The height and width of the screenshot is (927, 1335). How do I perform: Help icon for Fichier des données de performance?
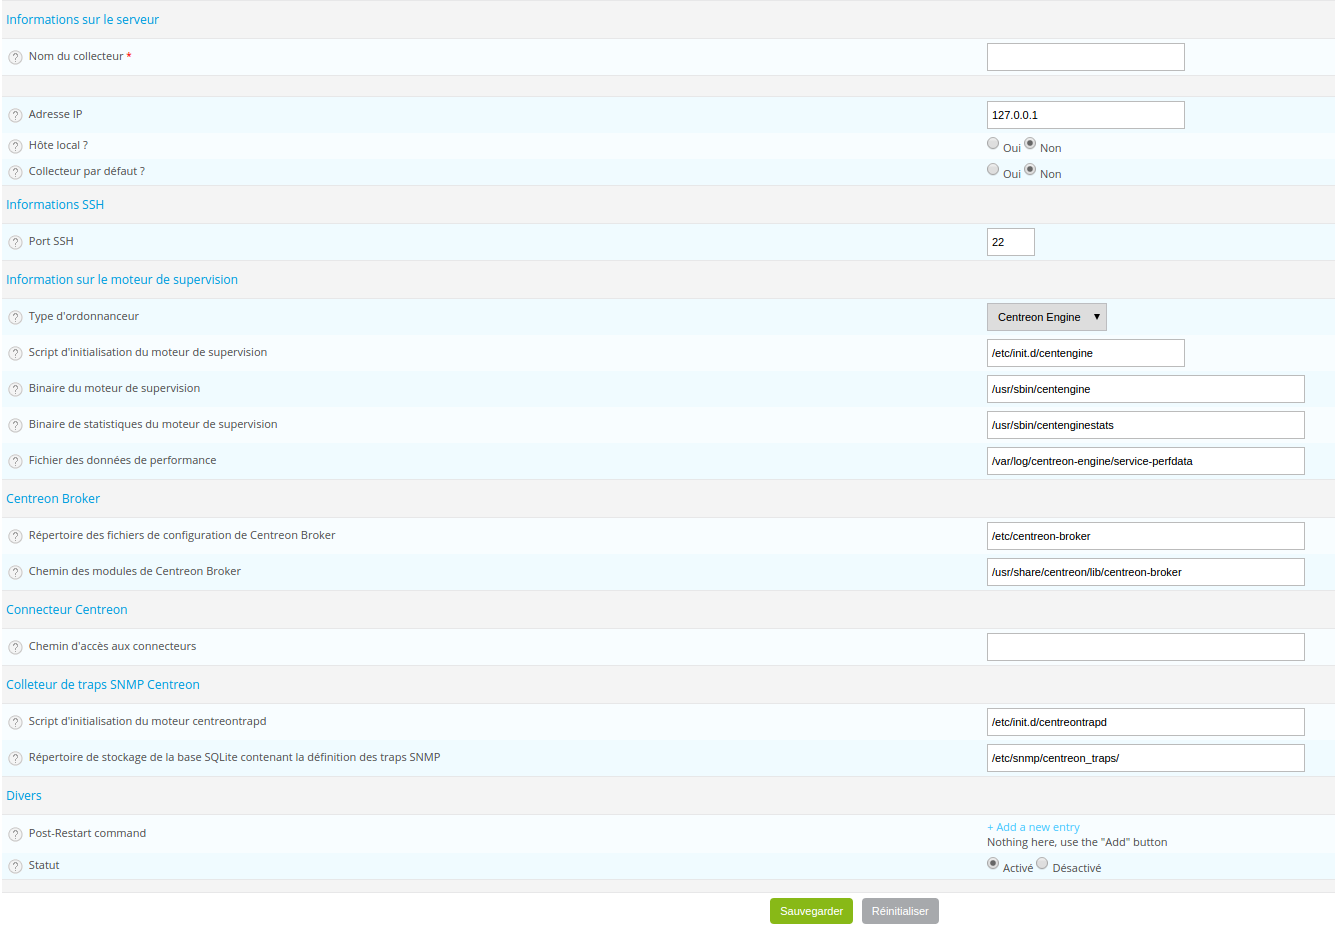[15, 461]
